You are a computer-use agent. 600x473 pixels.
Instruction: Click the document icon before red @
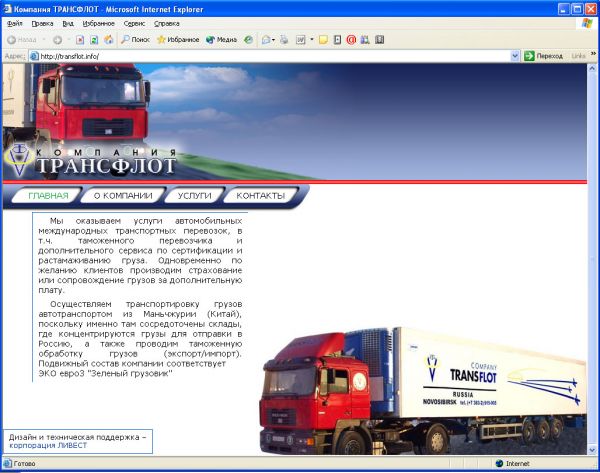pyautogui.click(x=337, y=40)
